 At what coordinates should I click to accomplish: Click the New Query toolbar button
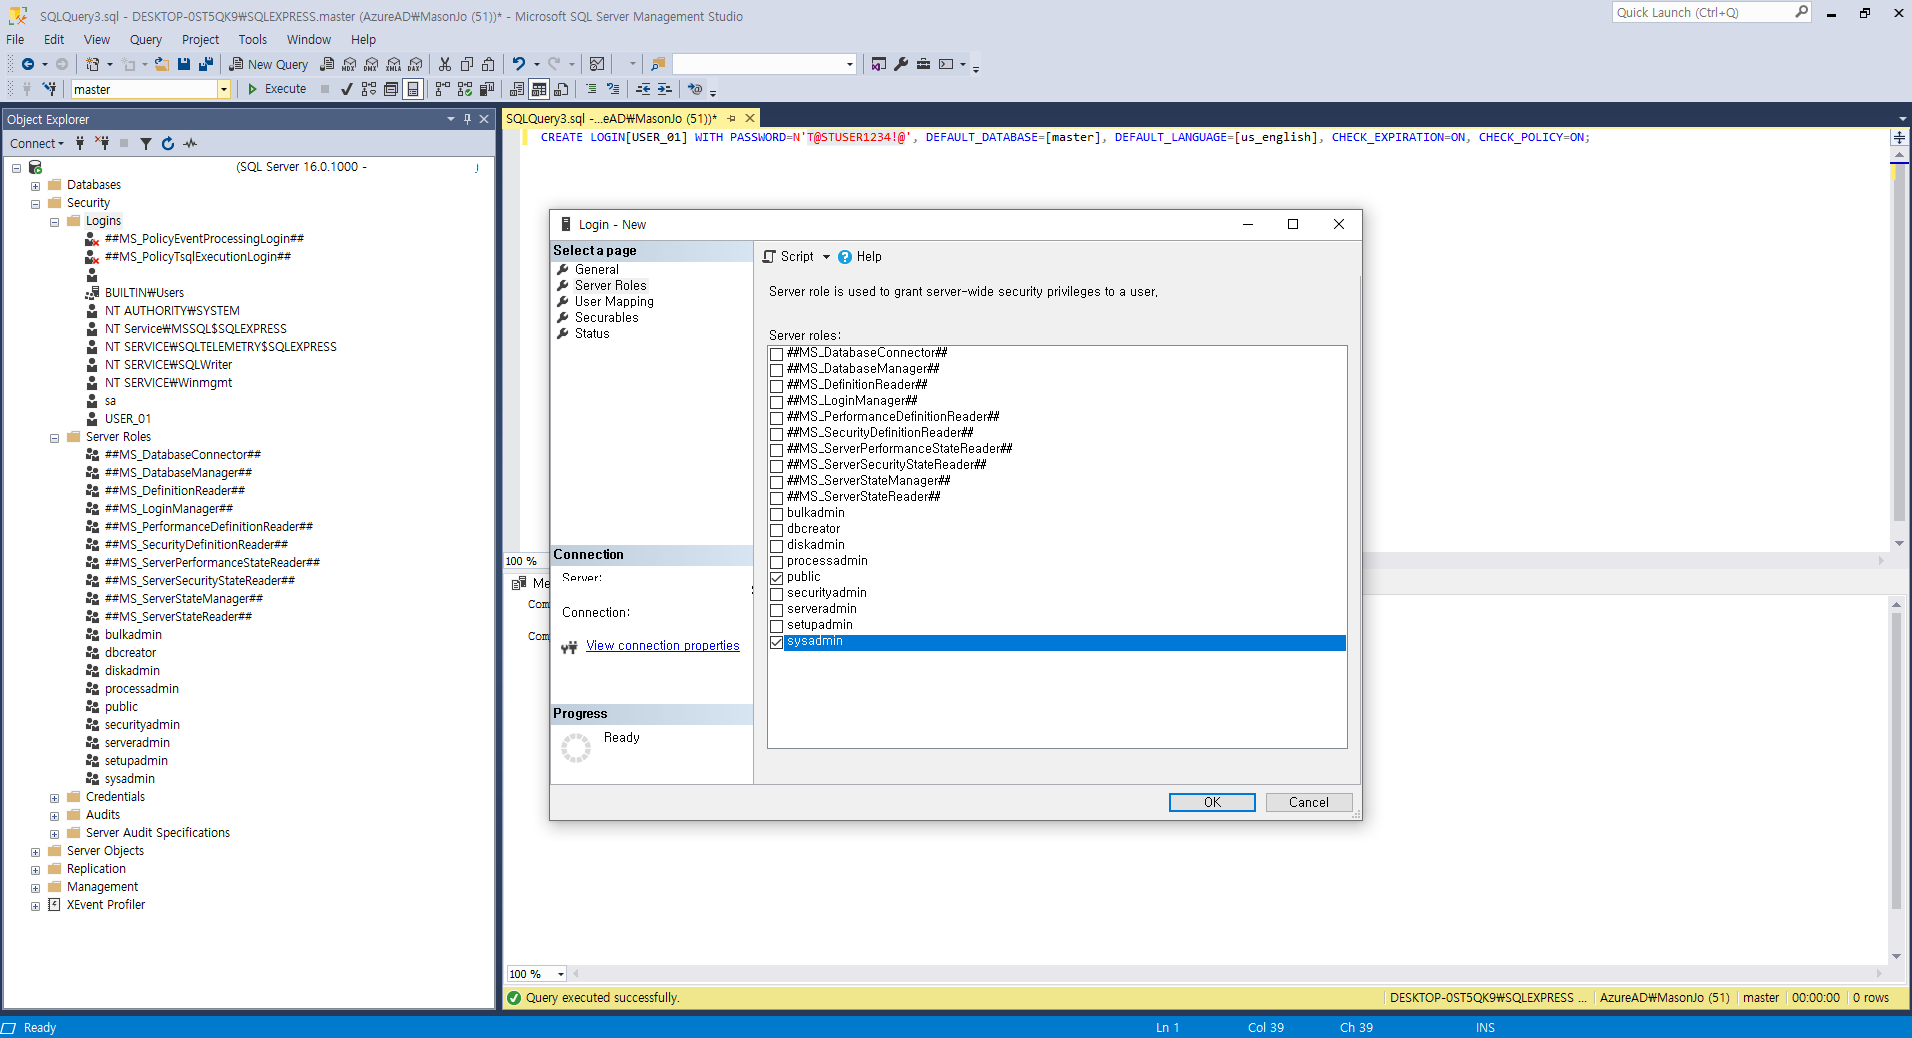coord(268,64)
